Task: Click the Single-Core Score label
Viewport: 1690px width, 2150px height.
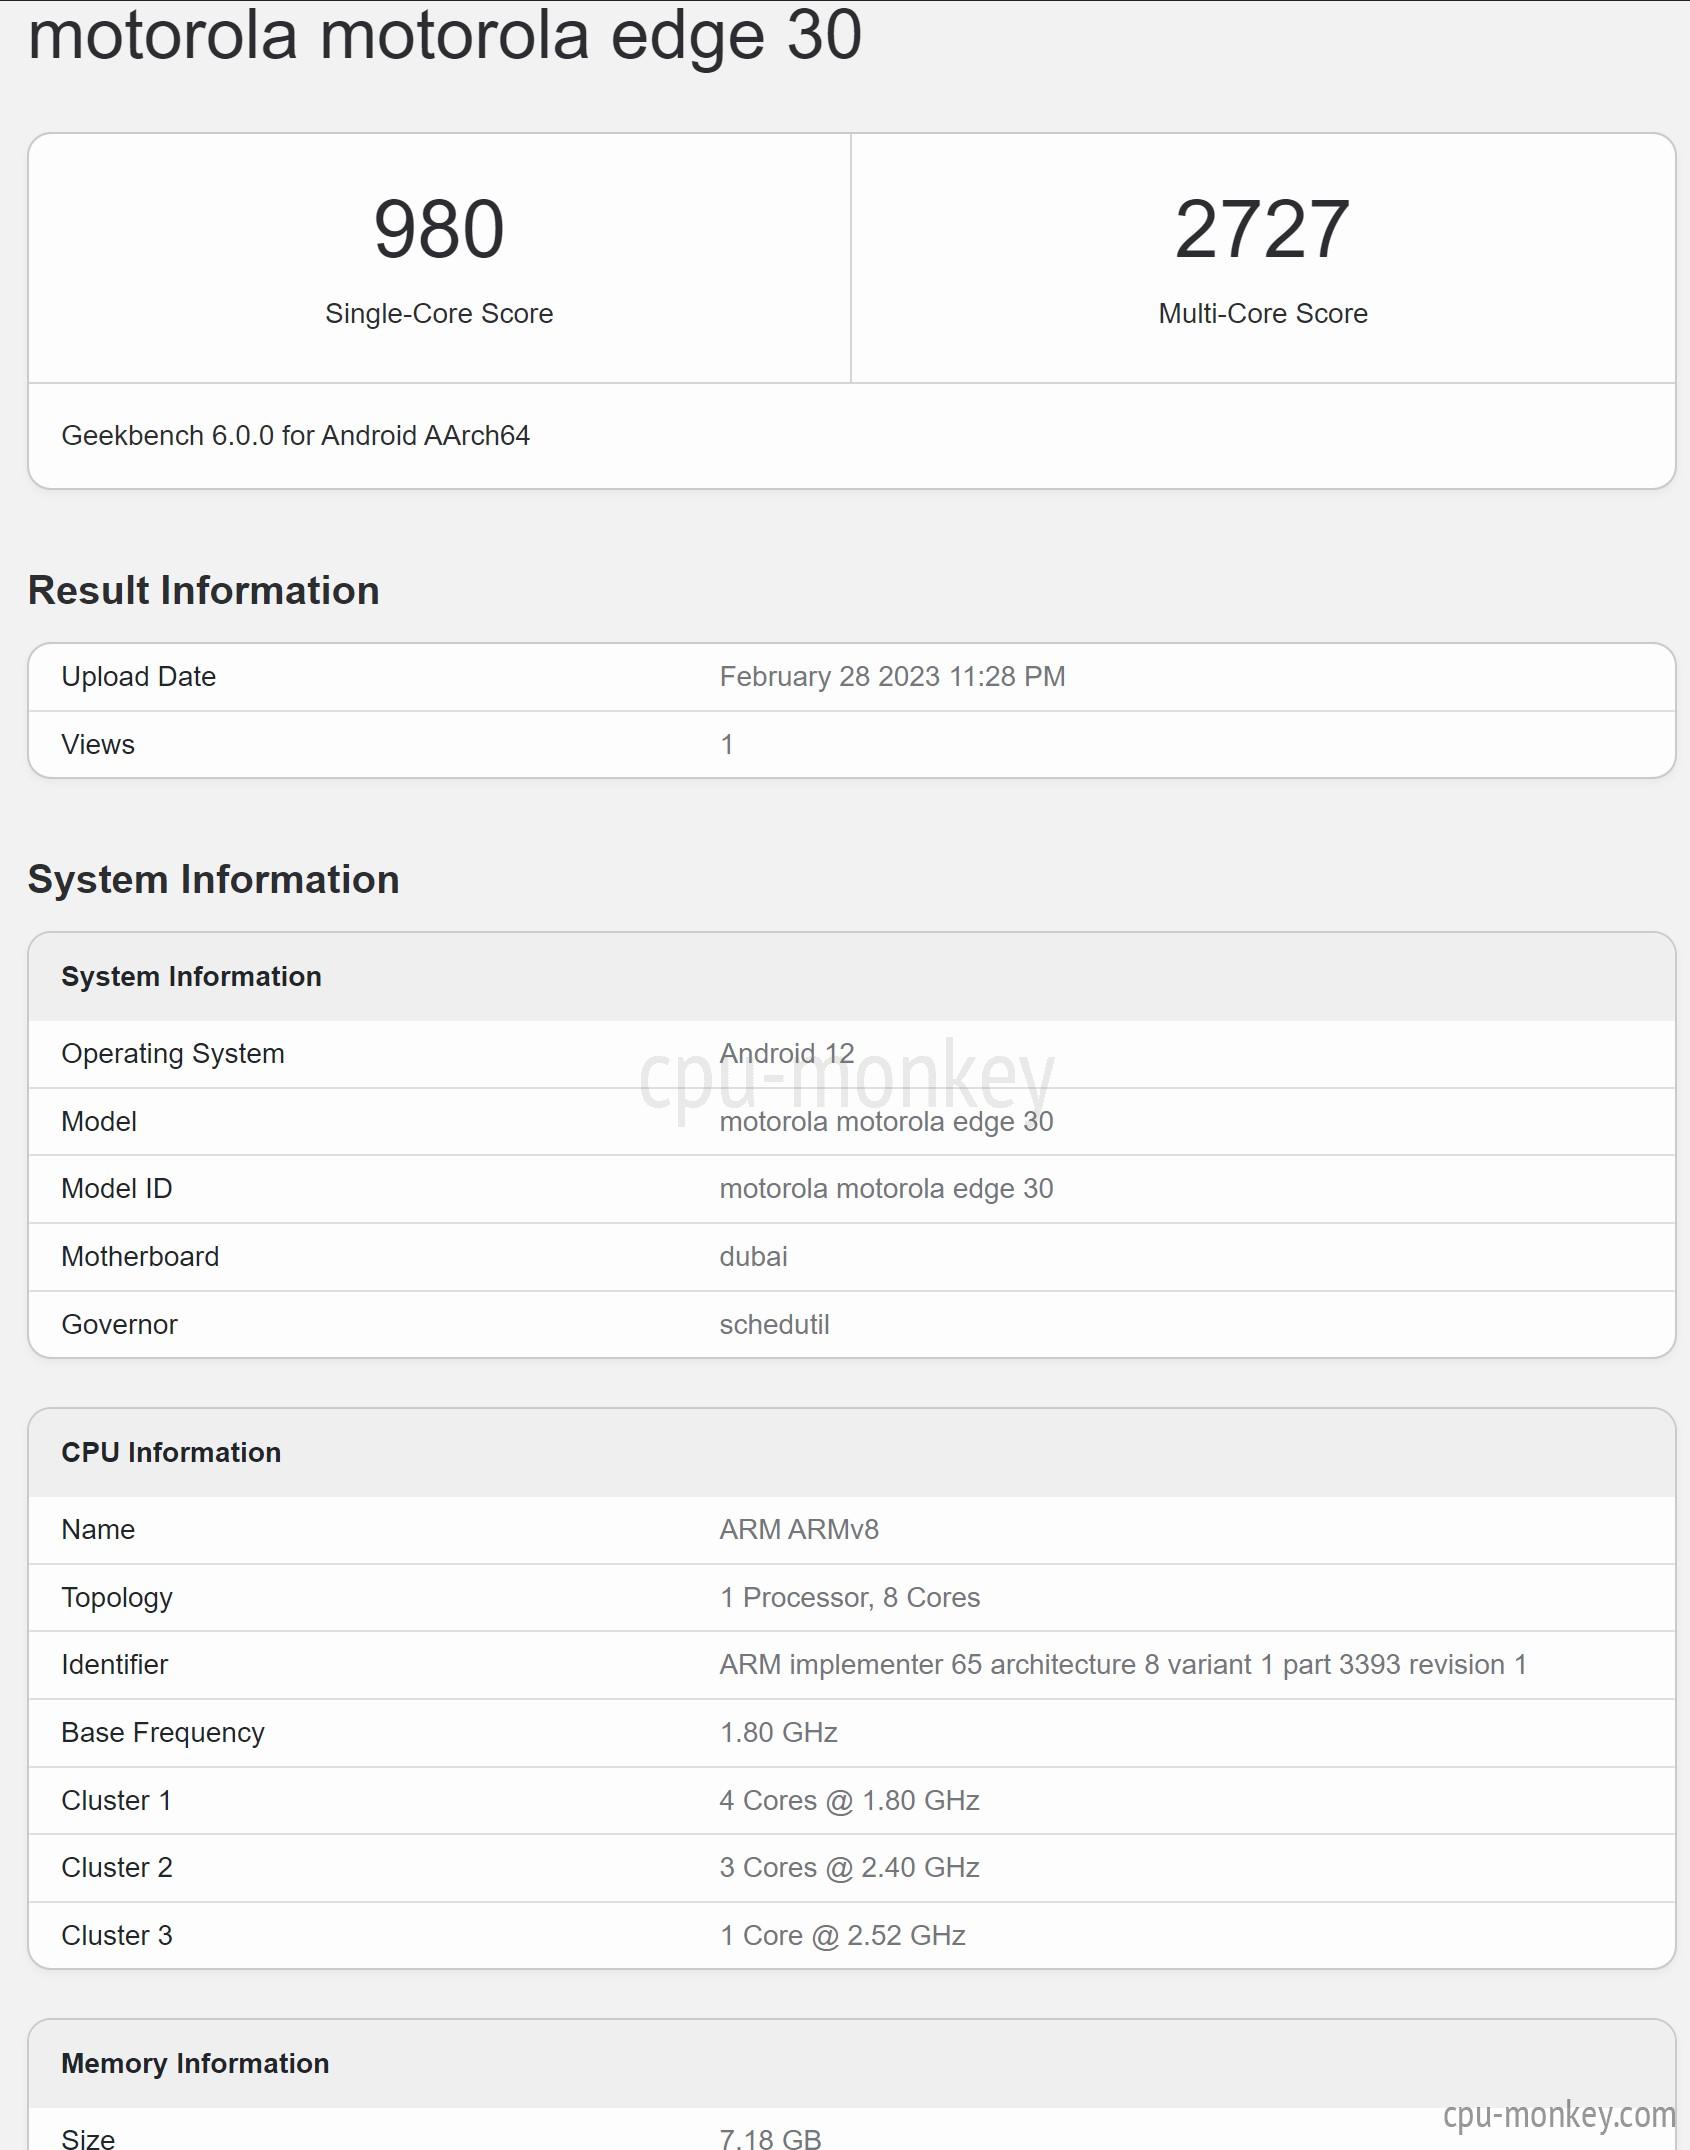Action: (x=439, y=313)
